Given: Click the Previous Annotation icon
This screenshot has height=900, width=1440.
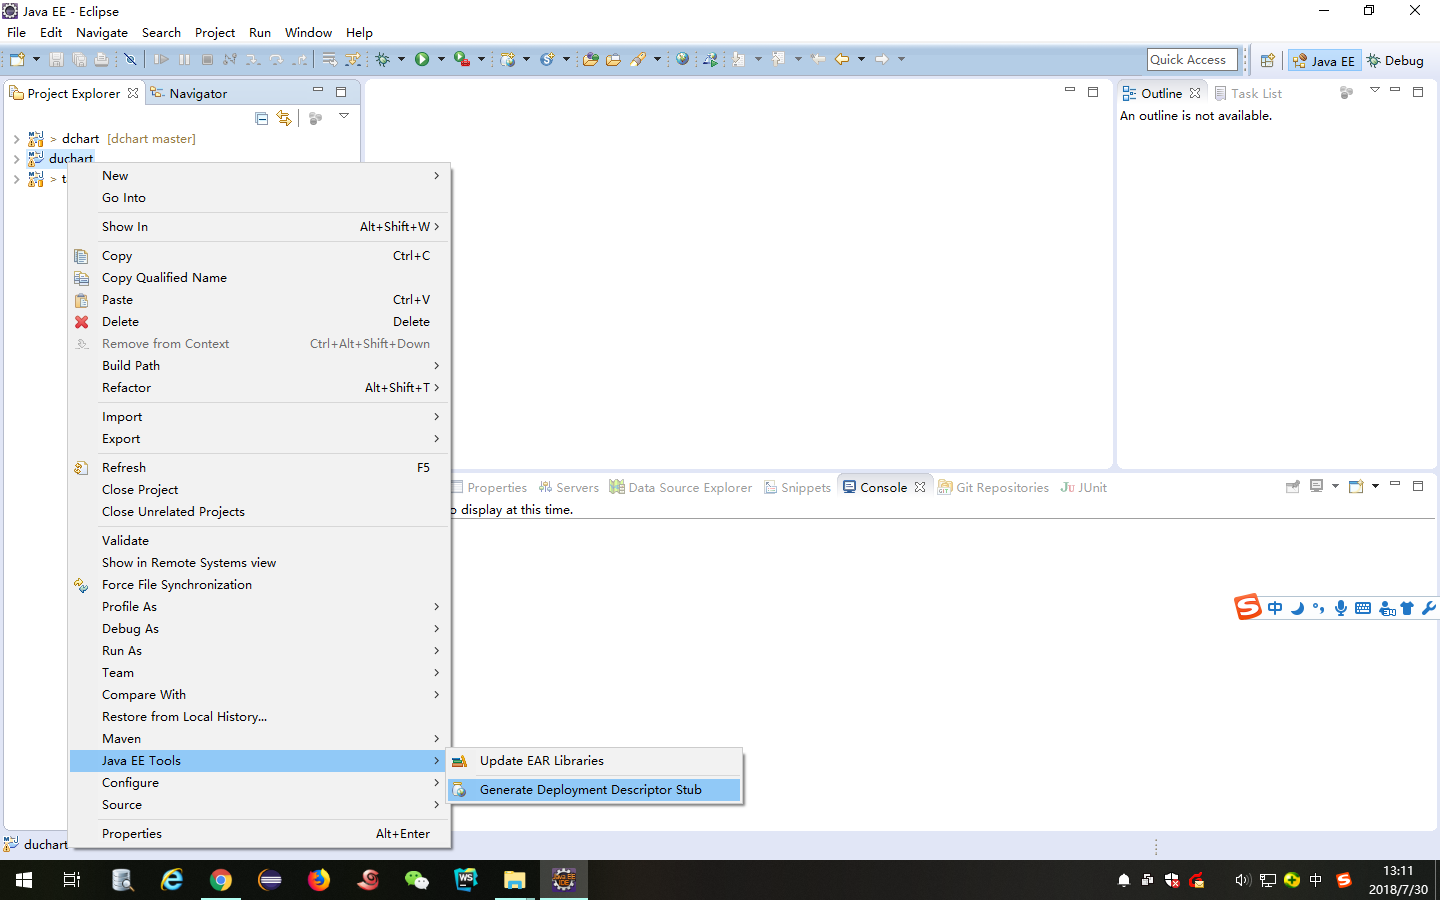Looking at the screenshot, I should click(x=778, y=59).
